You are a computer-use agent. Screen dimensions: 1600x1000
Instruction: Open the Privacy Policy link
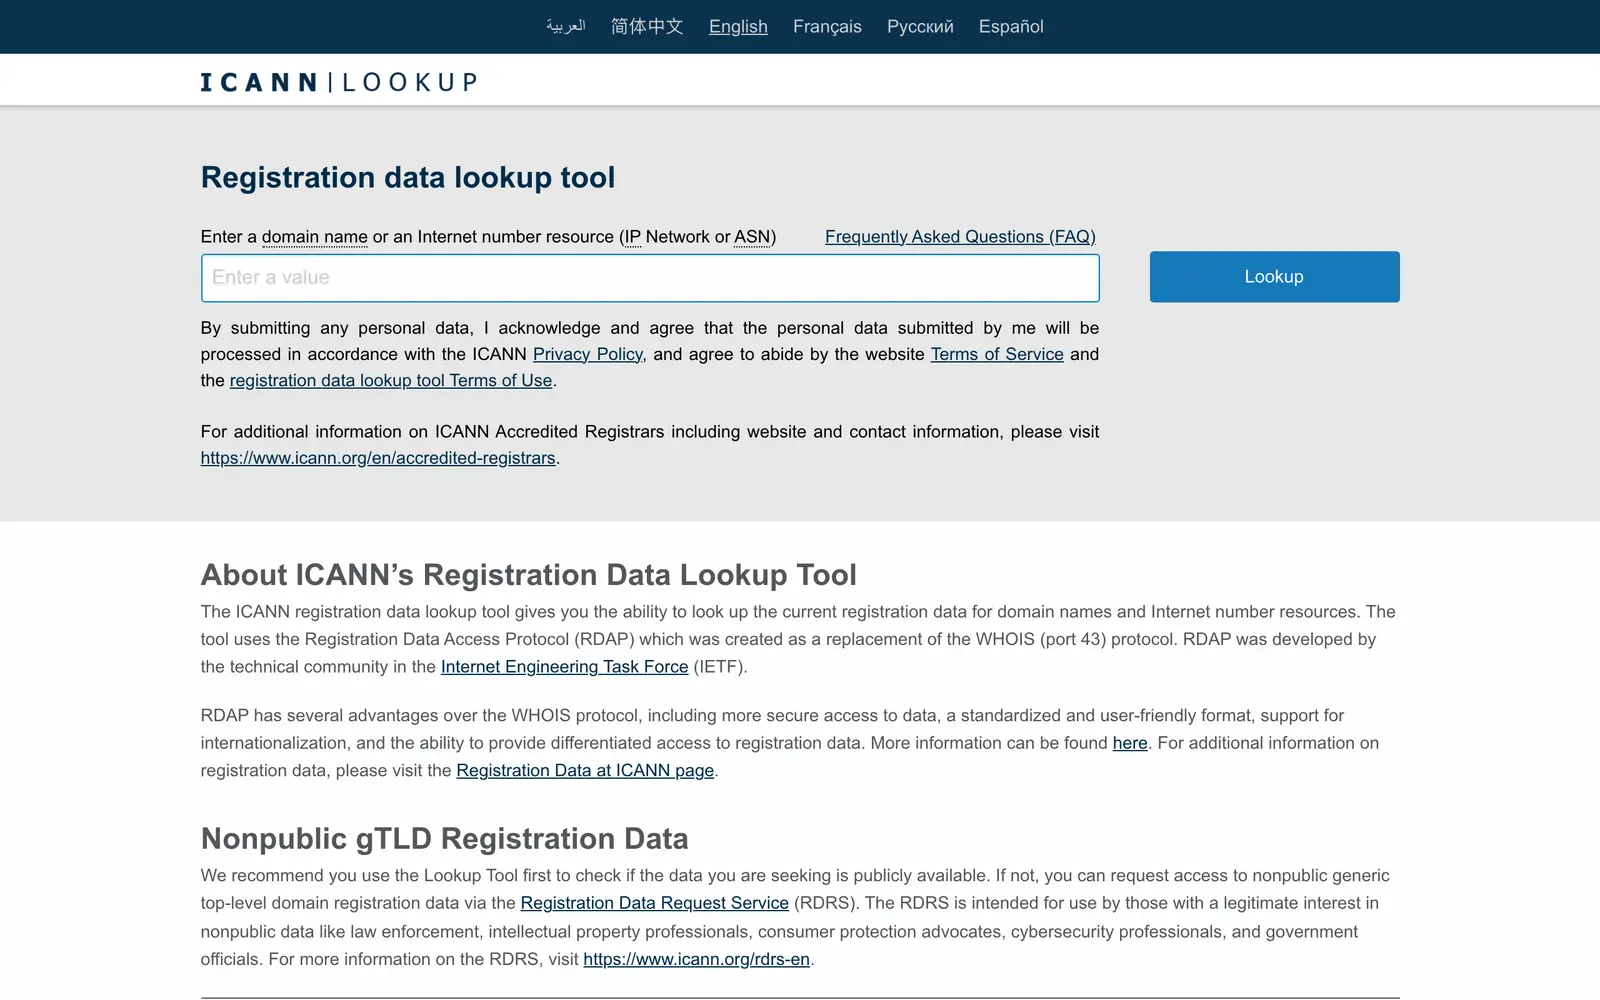pos(588,354)
